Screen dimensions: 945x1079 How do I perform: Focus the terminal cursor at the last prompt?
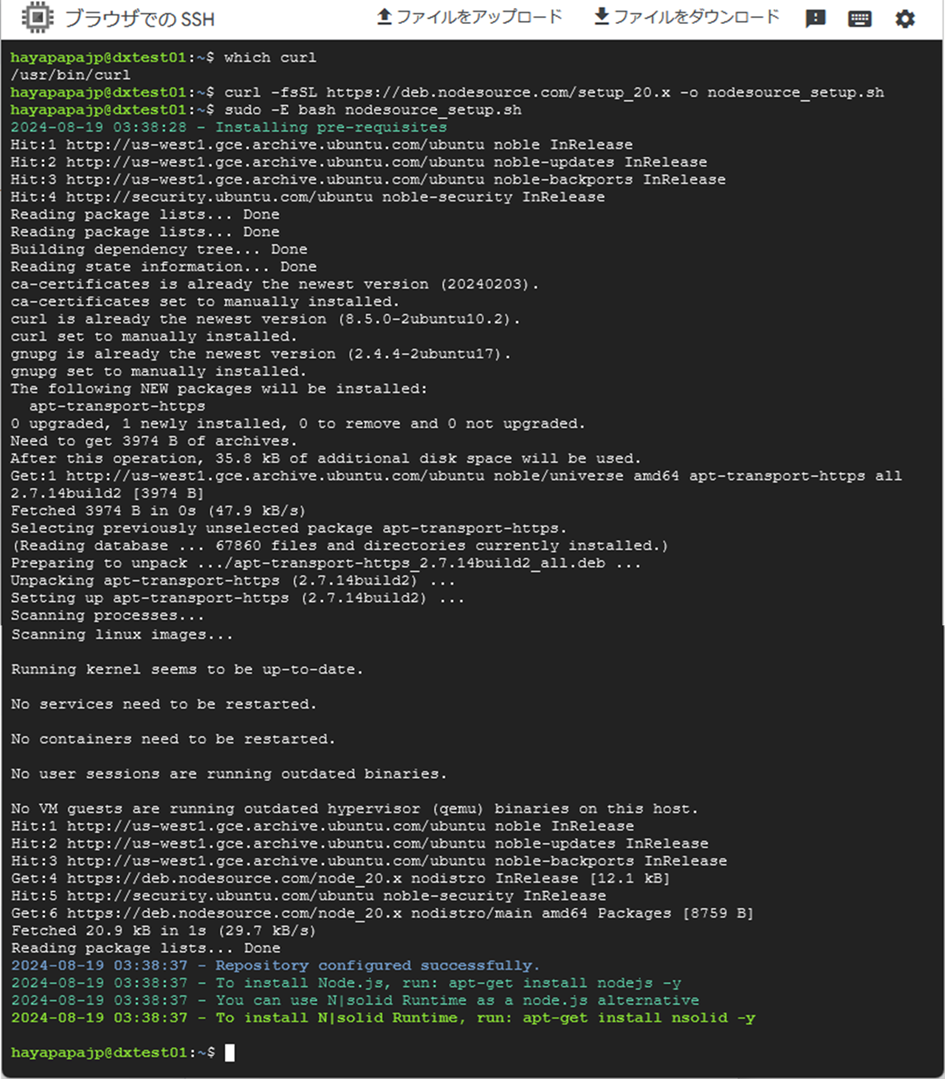[230, 1052]
